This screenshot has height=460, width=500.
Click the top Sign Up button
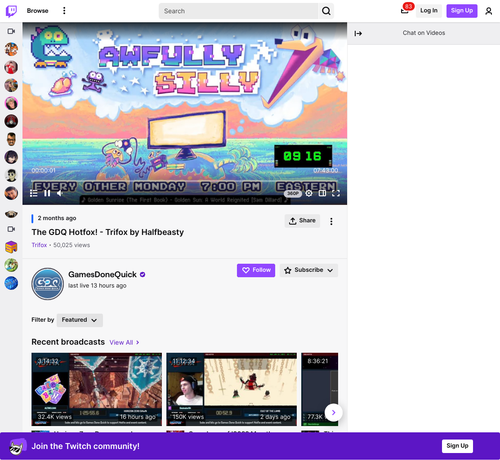pyautogui.click(x=462, y=11)
